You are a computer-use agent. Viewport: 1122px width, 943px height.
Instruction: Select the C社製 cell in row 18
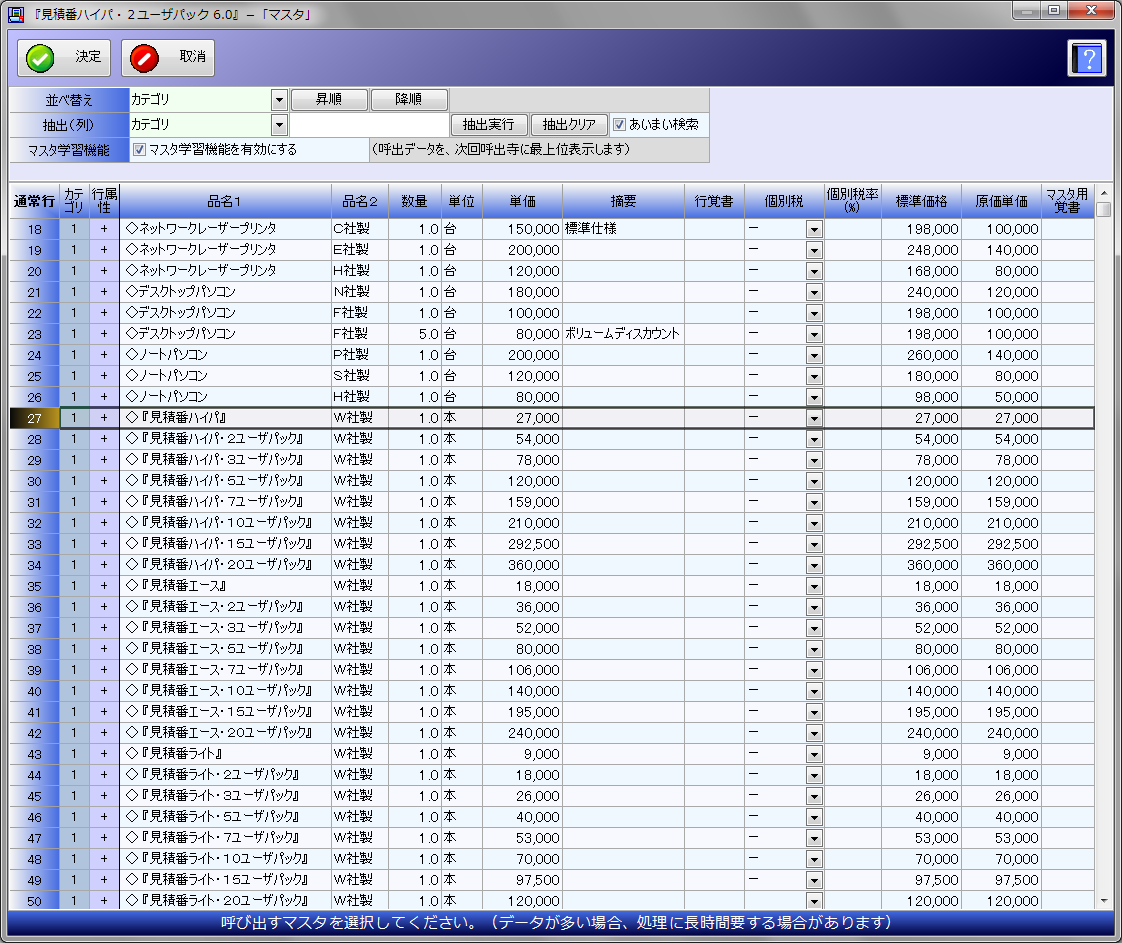(360, 229)
